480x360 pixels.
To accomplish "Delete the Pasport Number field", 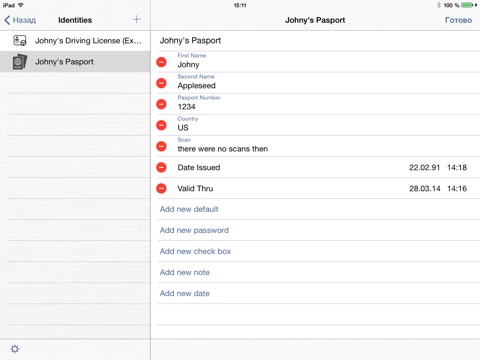I will (x=161, y=104).
